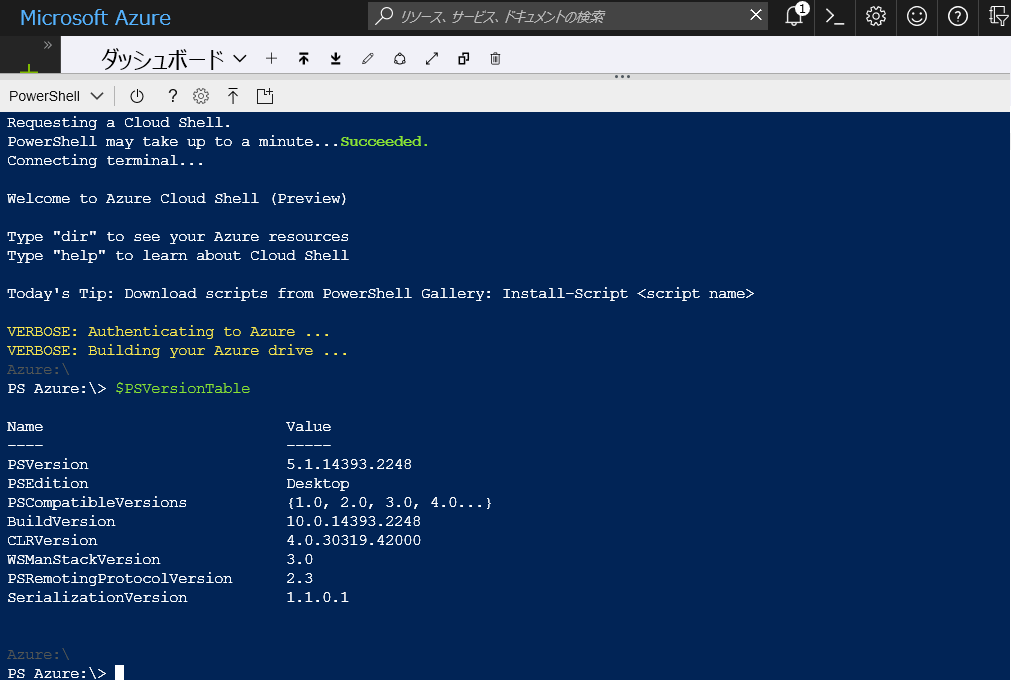Screen dimensions: 1011x680
Task: Send feedback via the smiley icon
Action: pyautogui.click(x=916, y=17)
